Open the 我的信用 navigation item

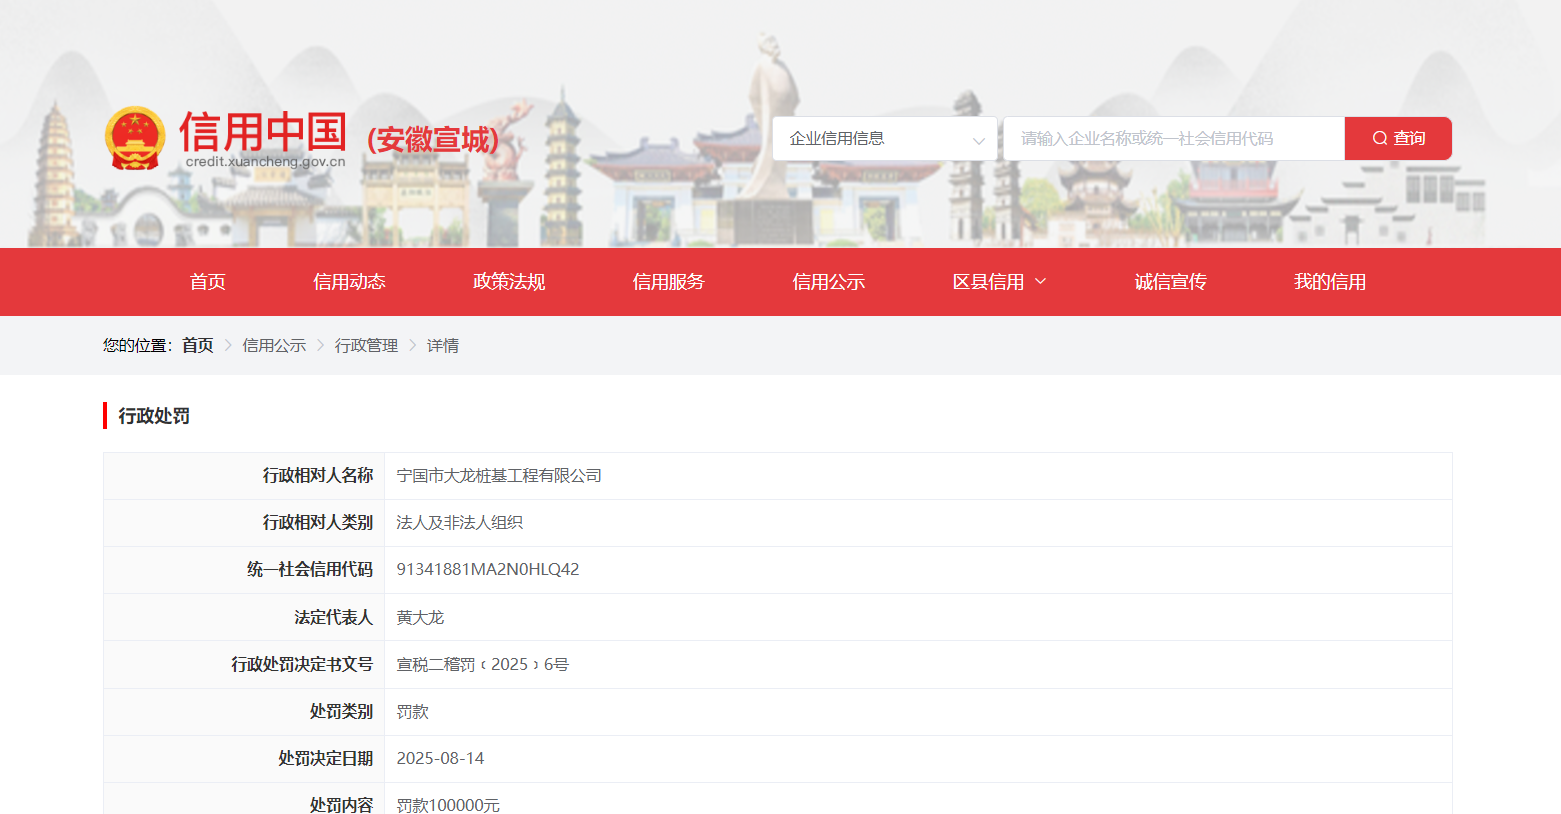1330,282
